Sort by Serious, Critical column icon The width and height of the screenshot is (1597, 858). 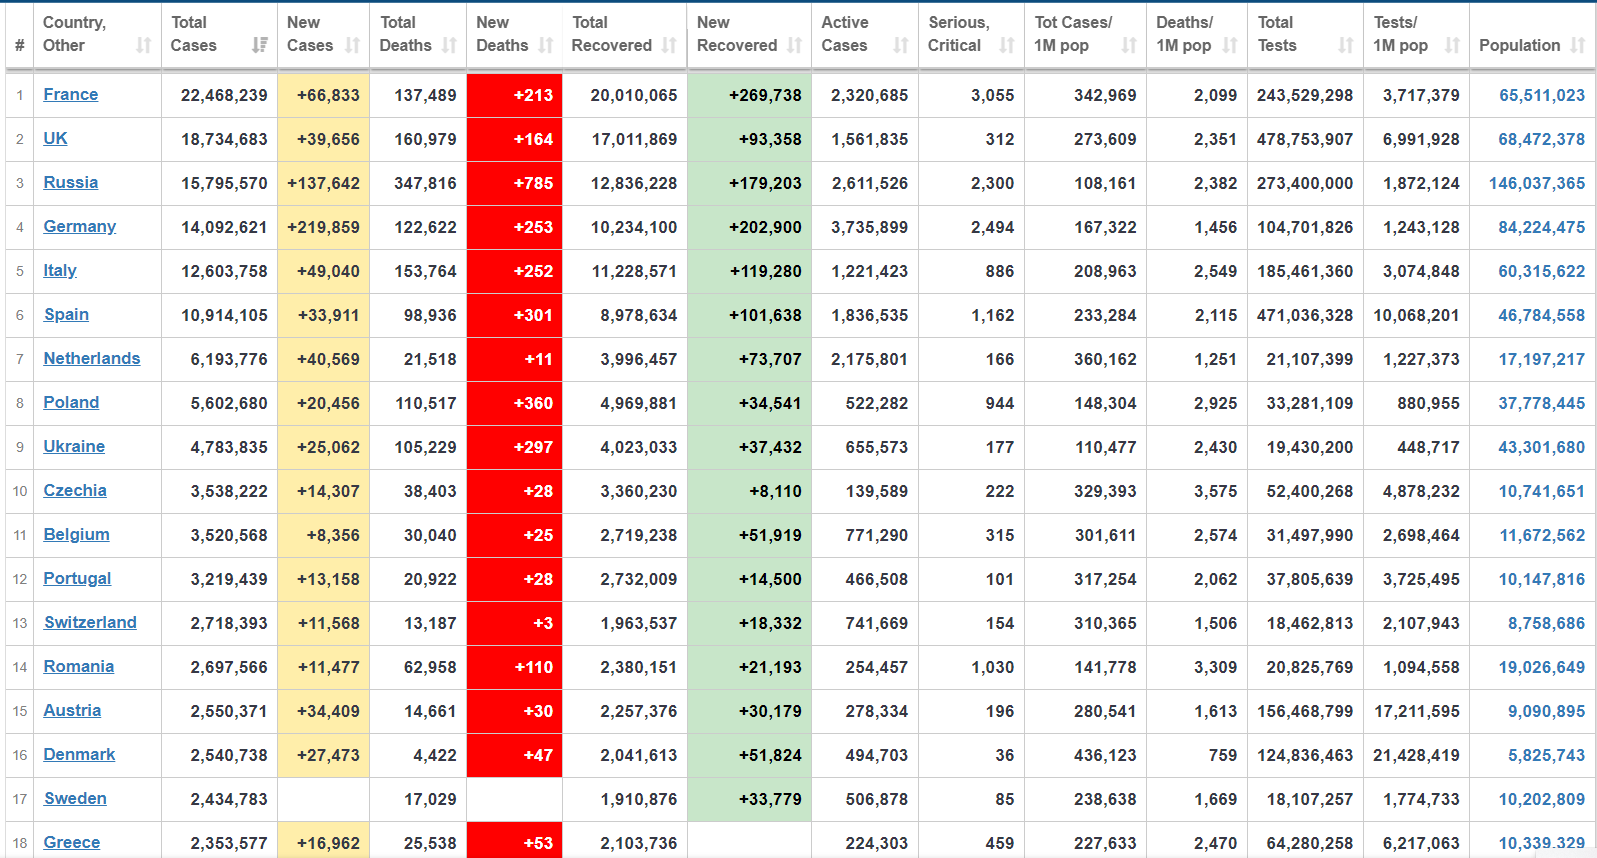click(1007, 45)
